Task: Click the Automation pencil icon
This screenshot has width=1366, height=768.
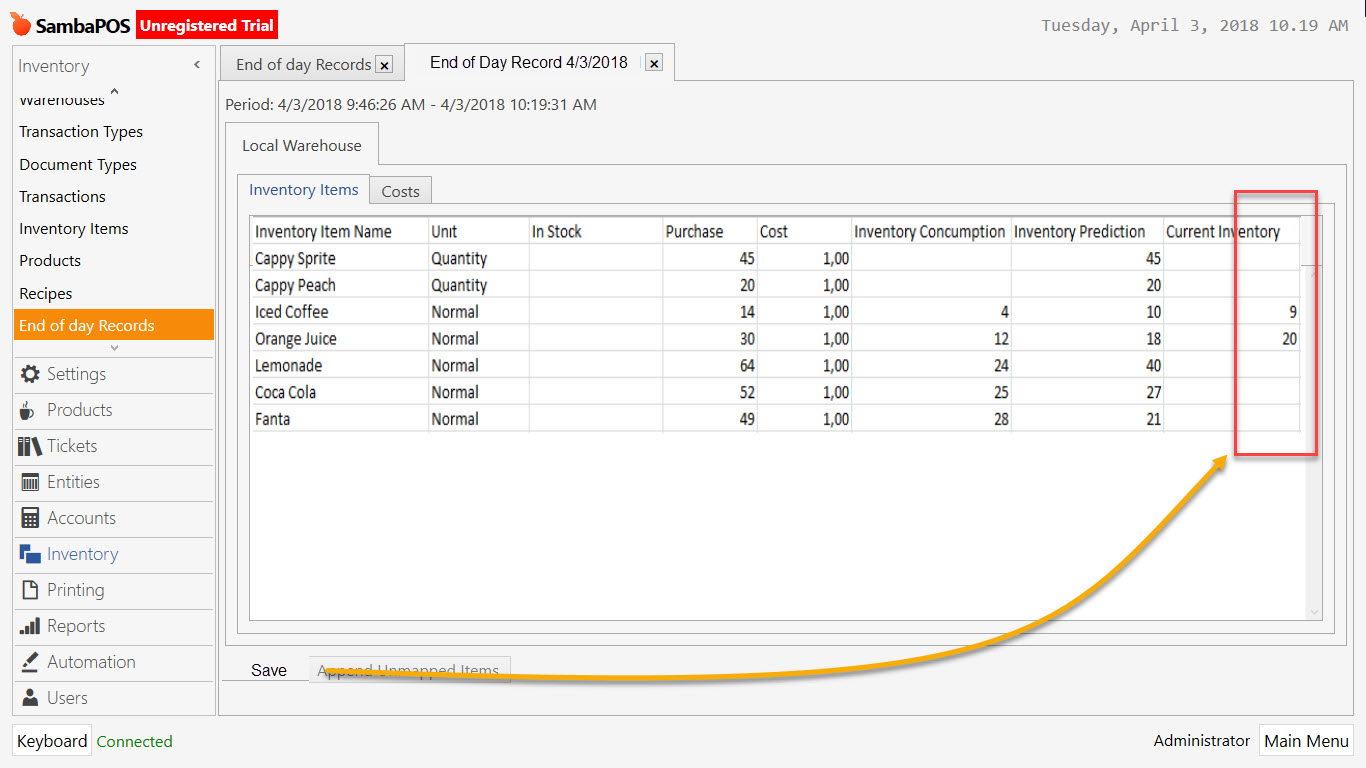Action: (30, 662)
